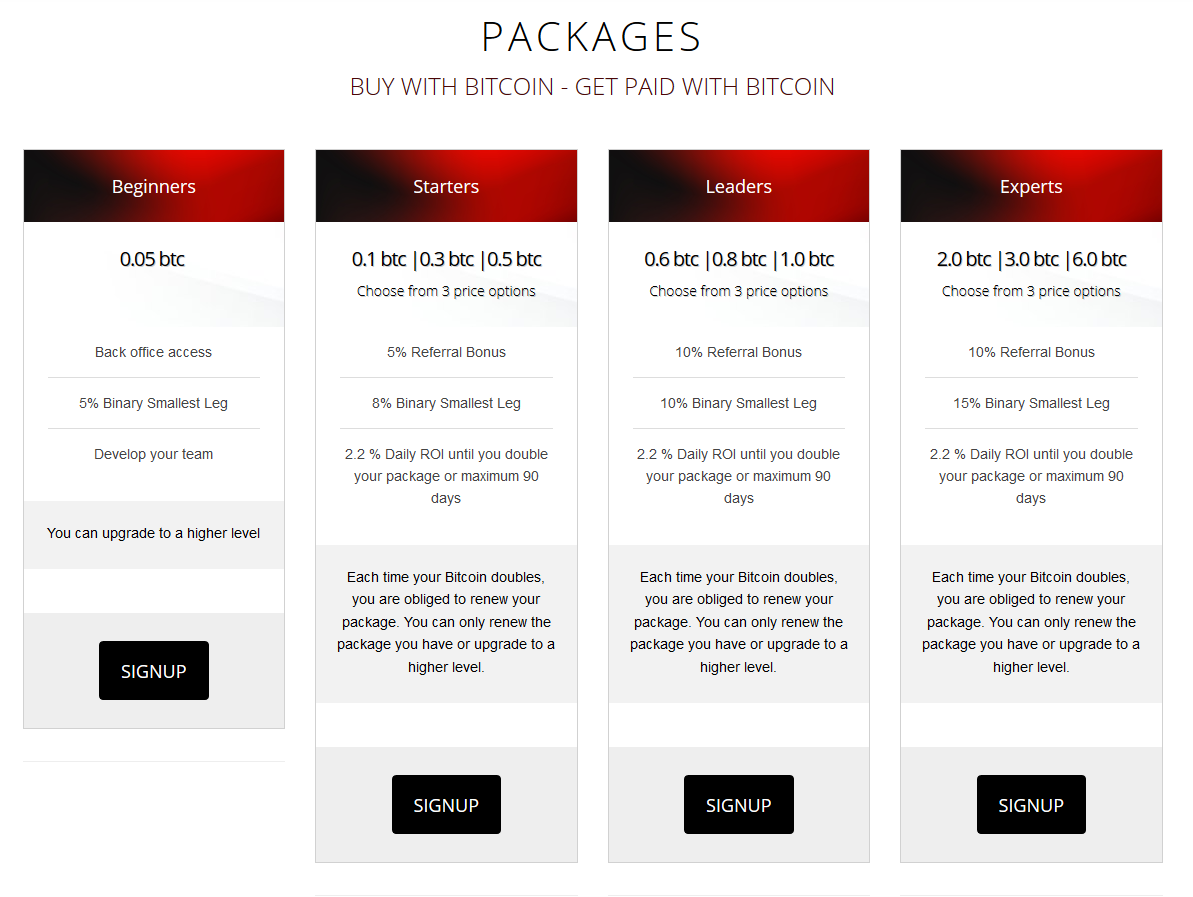The image size is (1193, 897).
Task: Click 'You can upgrade to a higher level'
Action: tap(153, 533)
